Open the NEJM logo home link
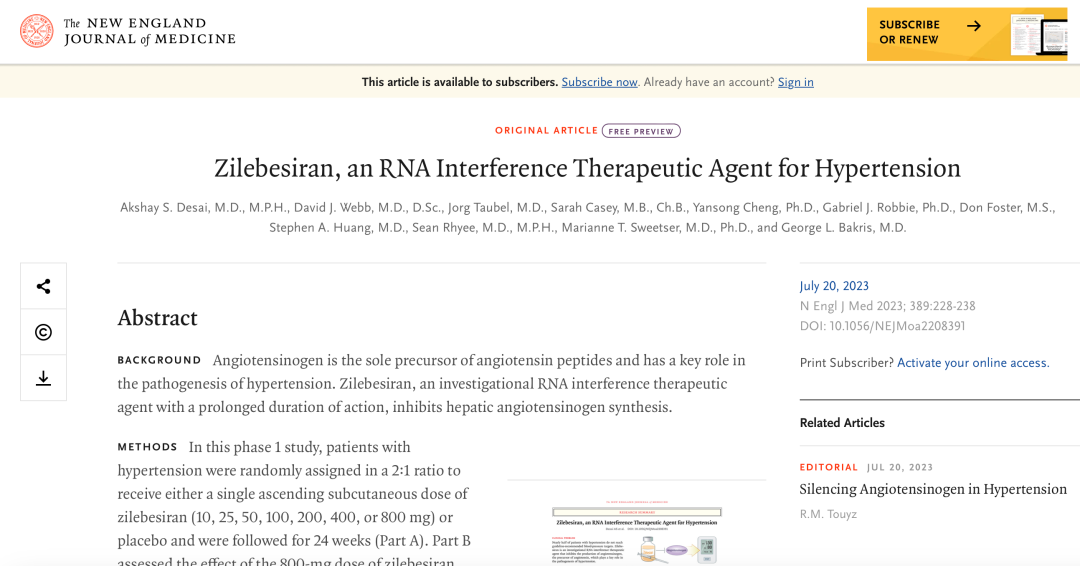1080x566 pixels. pyautogui.click(x=128, y=31)
